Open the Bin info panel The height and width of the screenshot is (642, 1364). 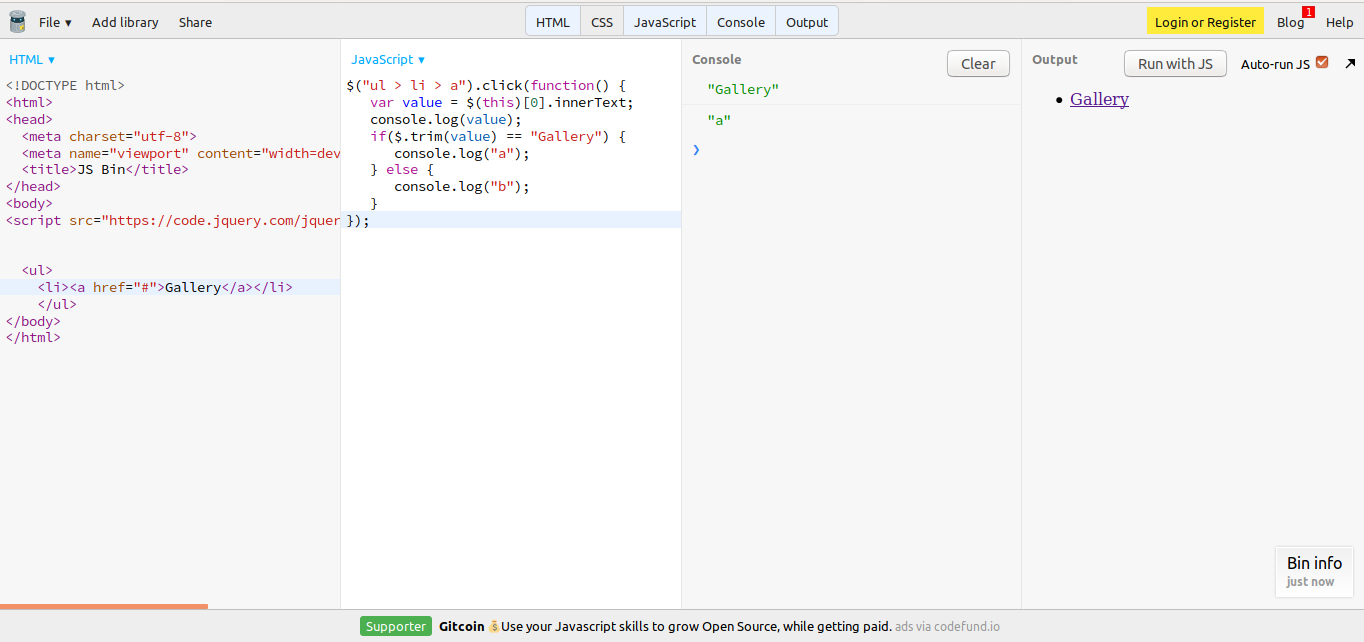(1314, 571)
